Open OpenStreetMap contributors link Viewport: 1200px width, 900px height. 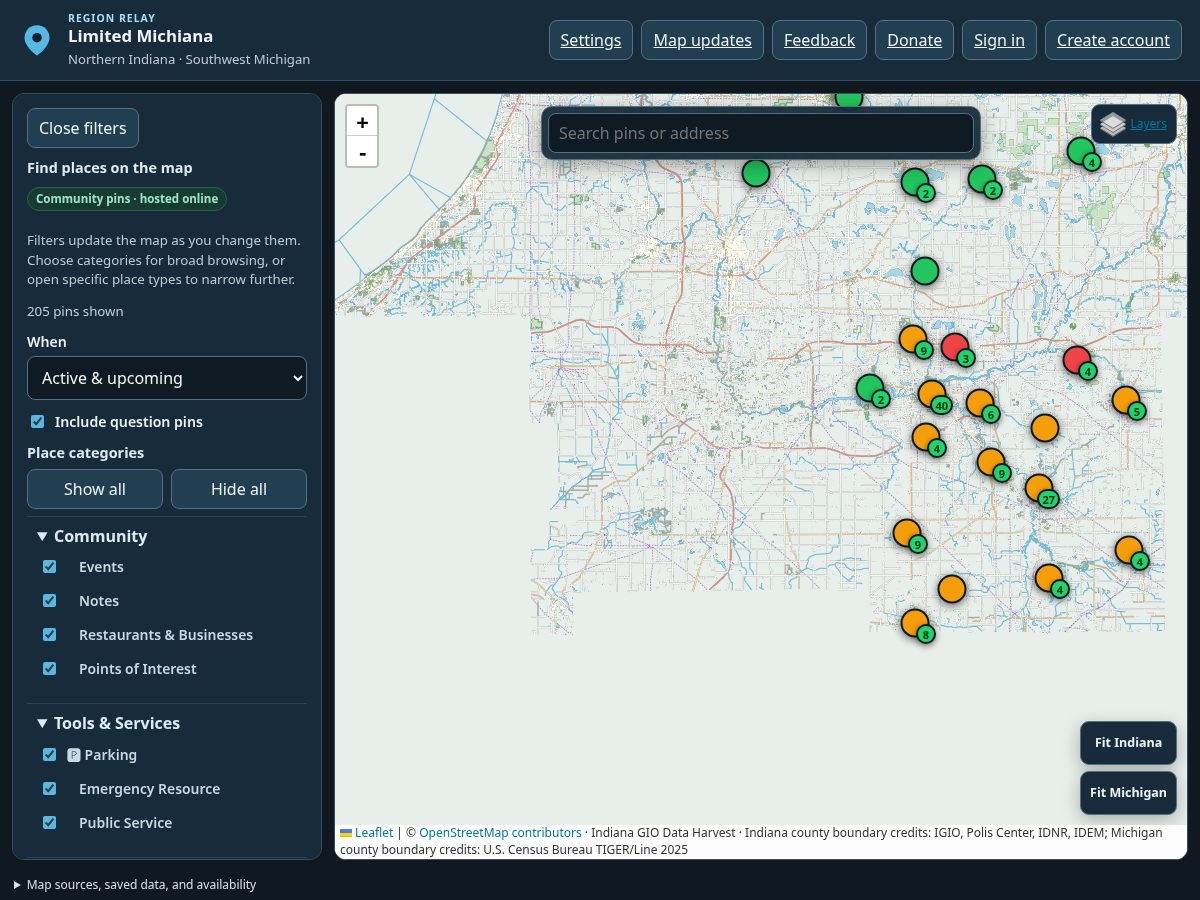[x=500, y=833]
